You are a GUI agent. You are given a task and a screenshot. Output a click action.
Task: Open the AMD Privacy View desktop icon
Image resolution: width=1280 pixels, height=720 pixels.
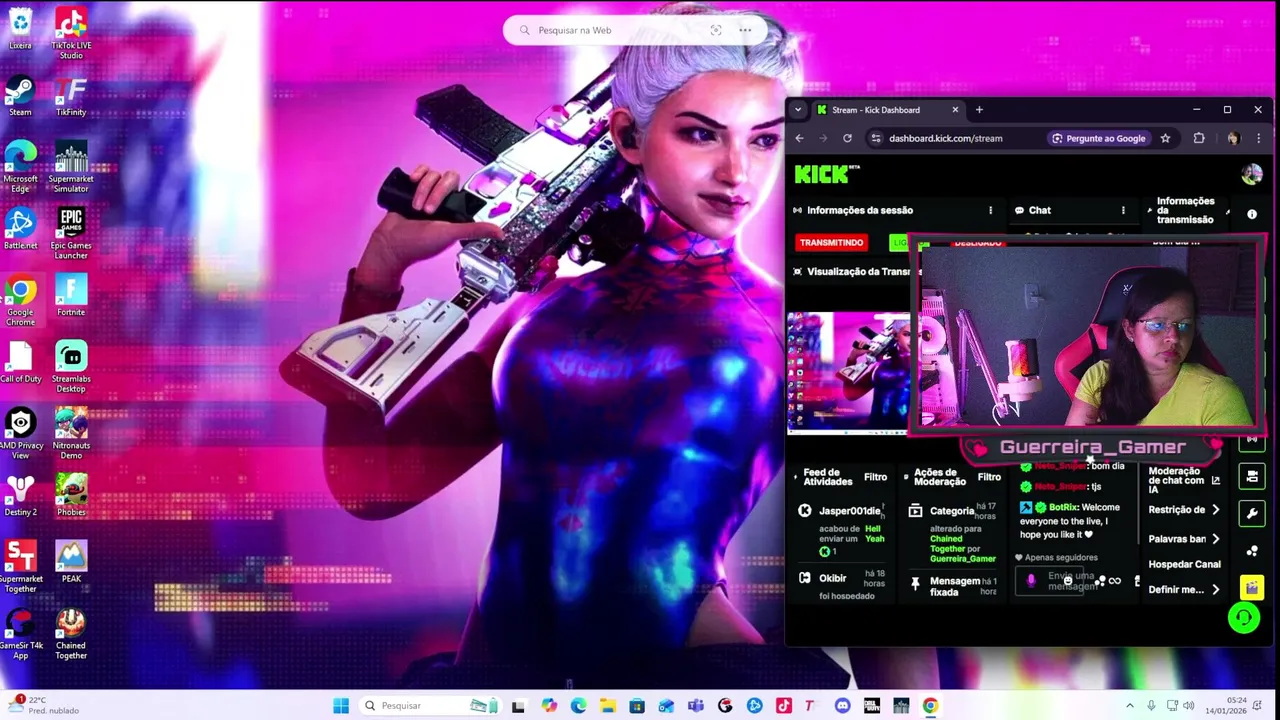click(x=20, y=433)
